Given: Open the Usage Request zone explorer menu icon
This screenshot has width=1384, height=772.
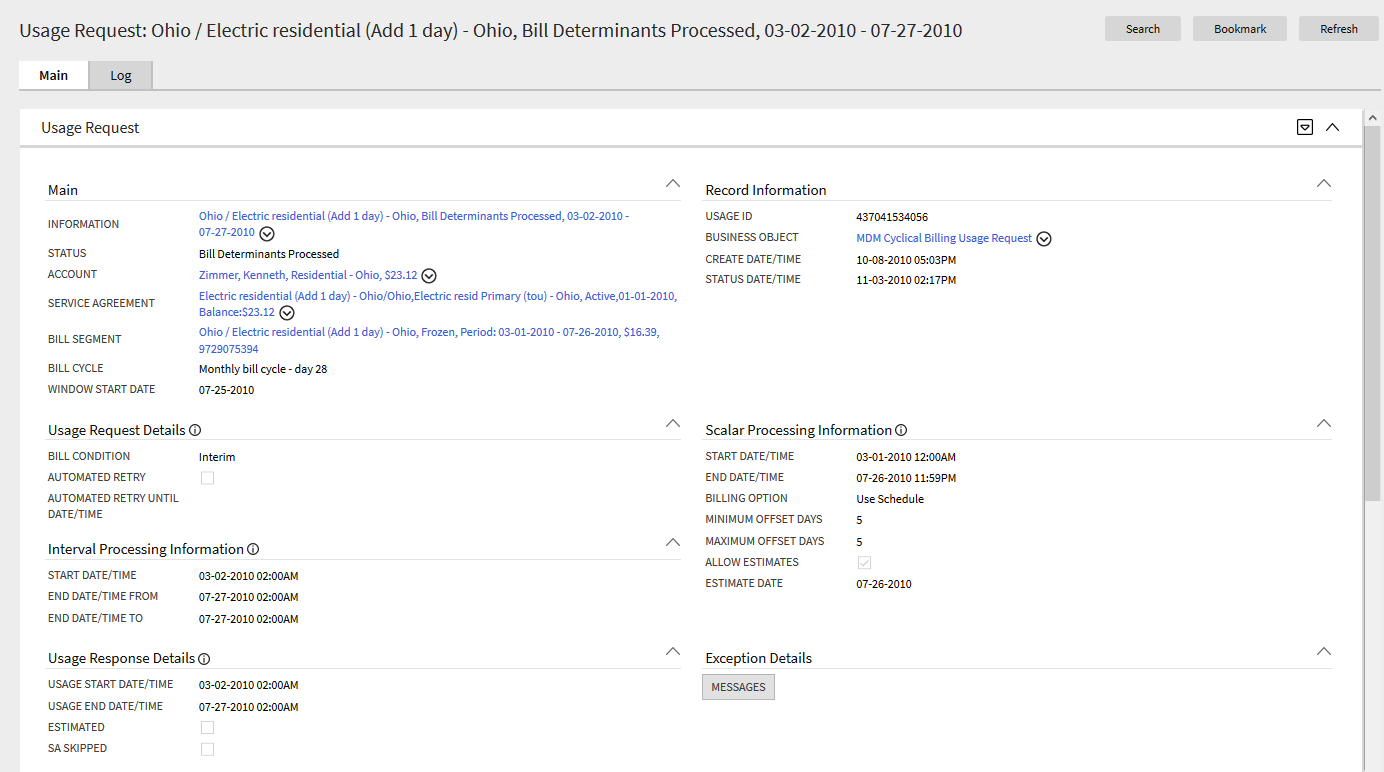Looking at the screenshot, I should point(1304,127).
